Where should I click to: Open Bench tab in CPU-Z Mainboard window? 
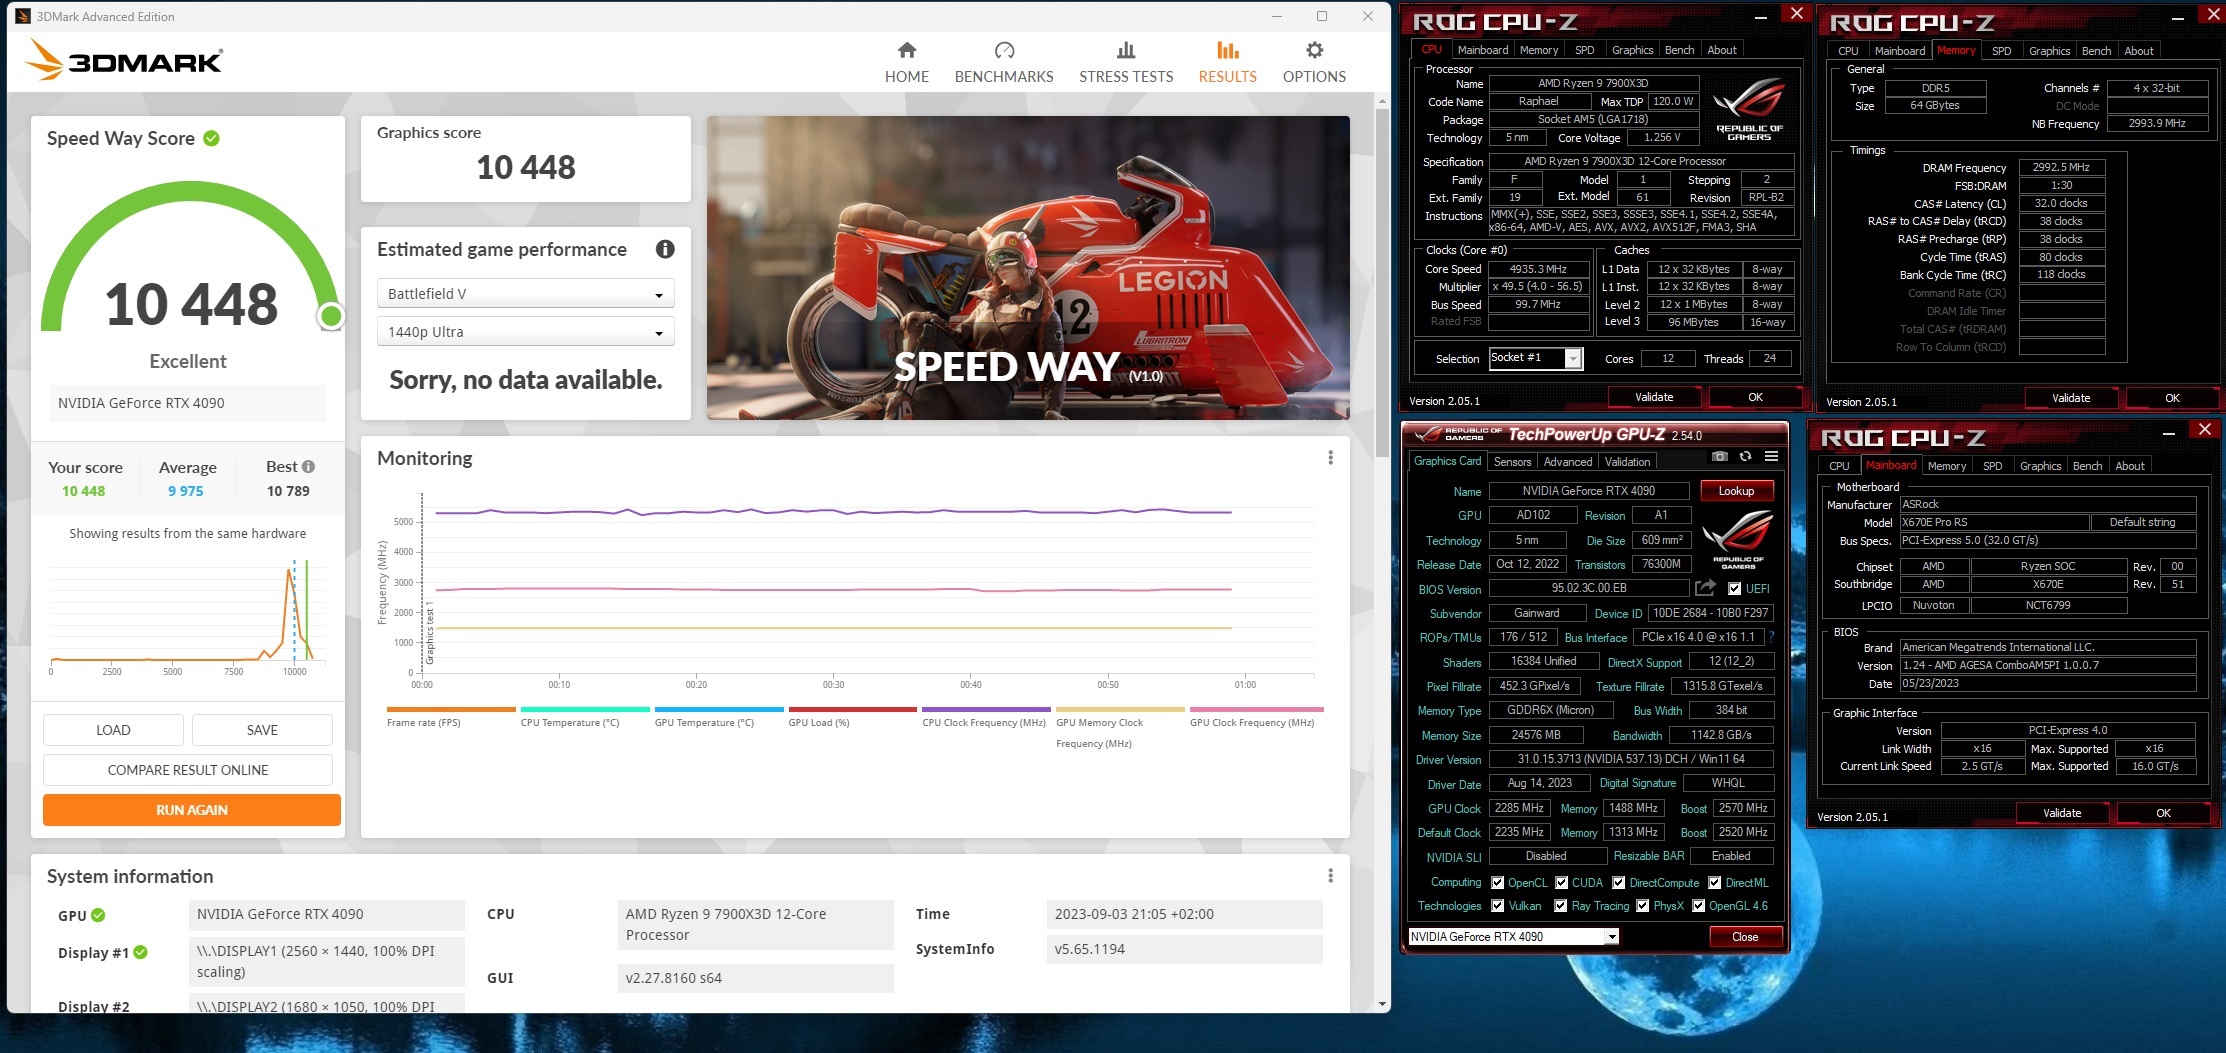[2087, 466]
